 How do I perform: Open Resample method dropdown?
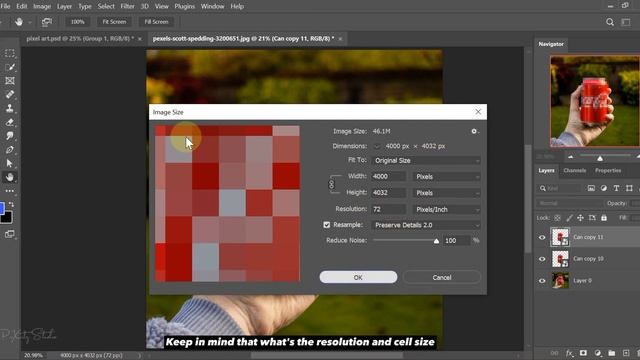click(x=426, y=225)
